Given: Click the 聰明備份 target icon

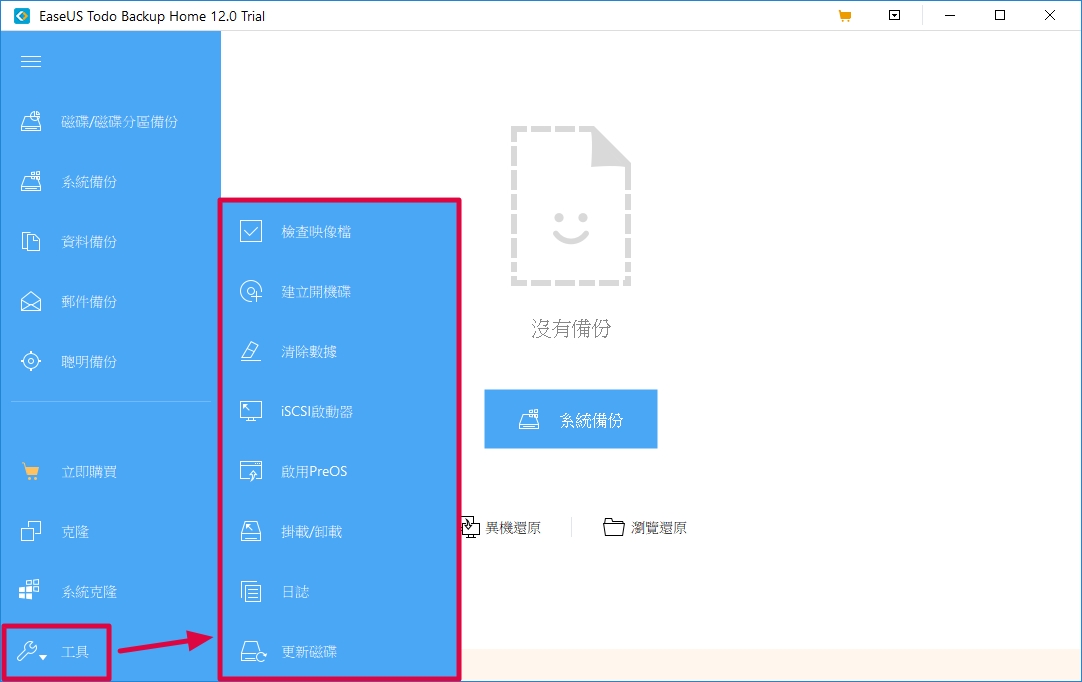Looking at the screenshot, I should click(31, 361).
